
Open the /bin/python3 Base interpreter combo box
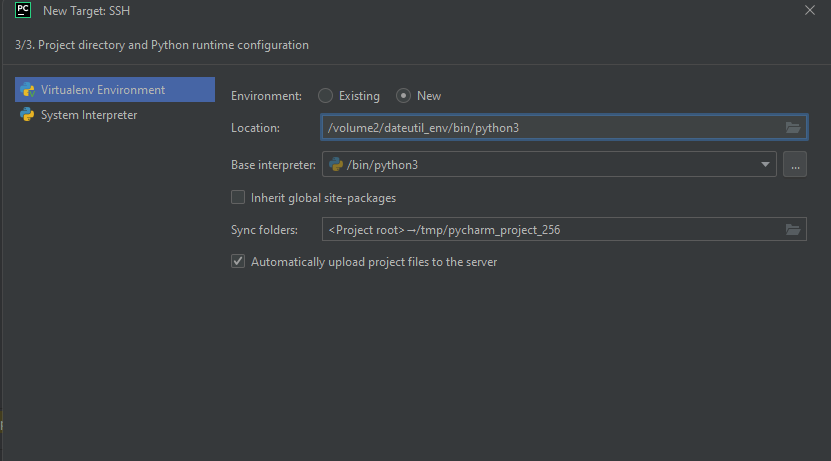[x=540, y=165]
